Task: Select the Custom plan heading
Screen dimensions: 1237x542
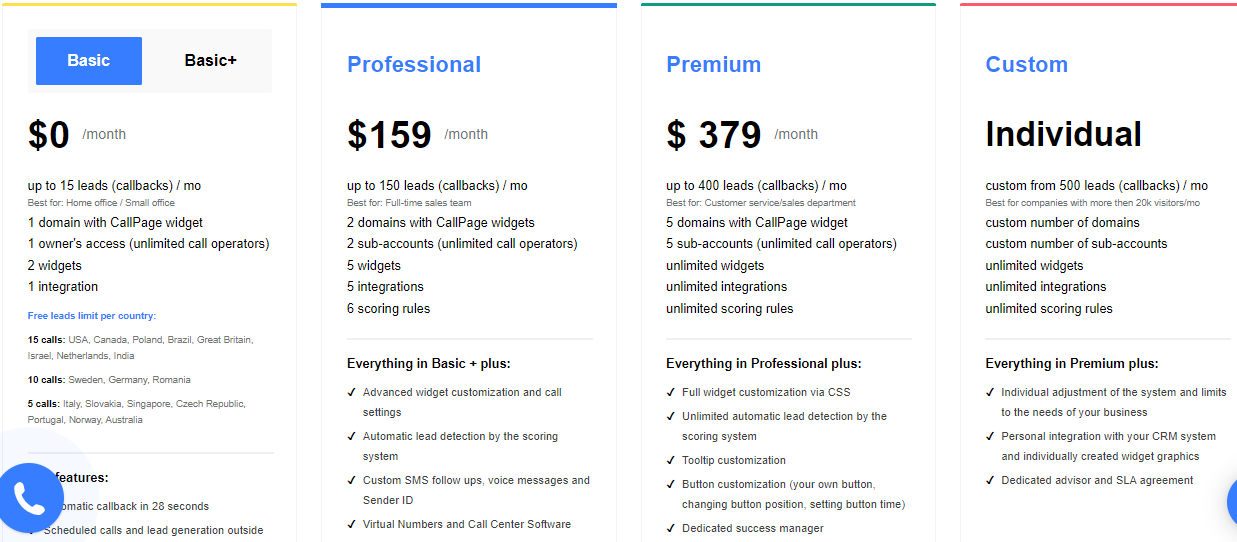Action: 1026,65
